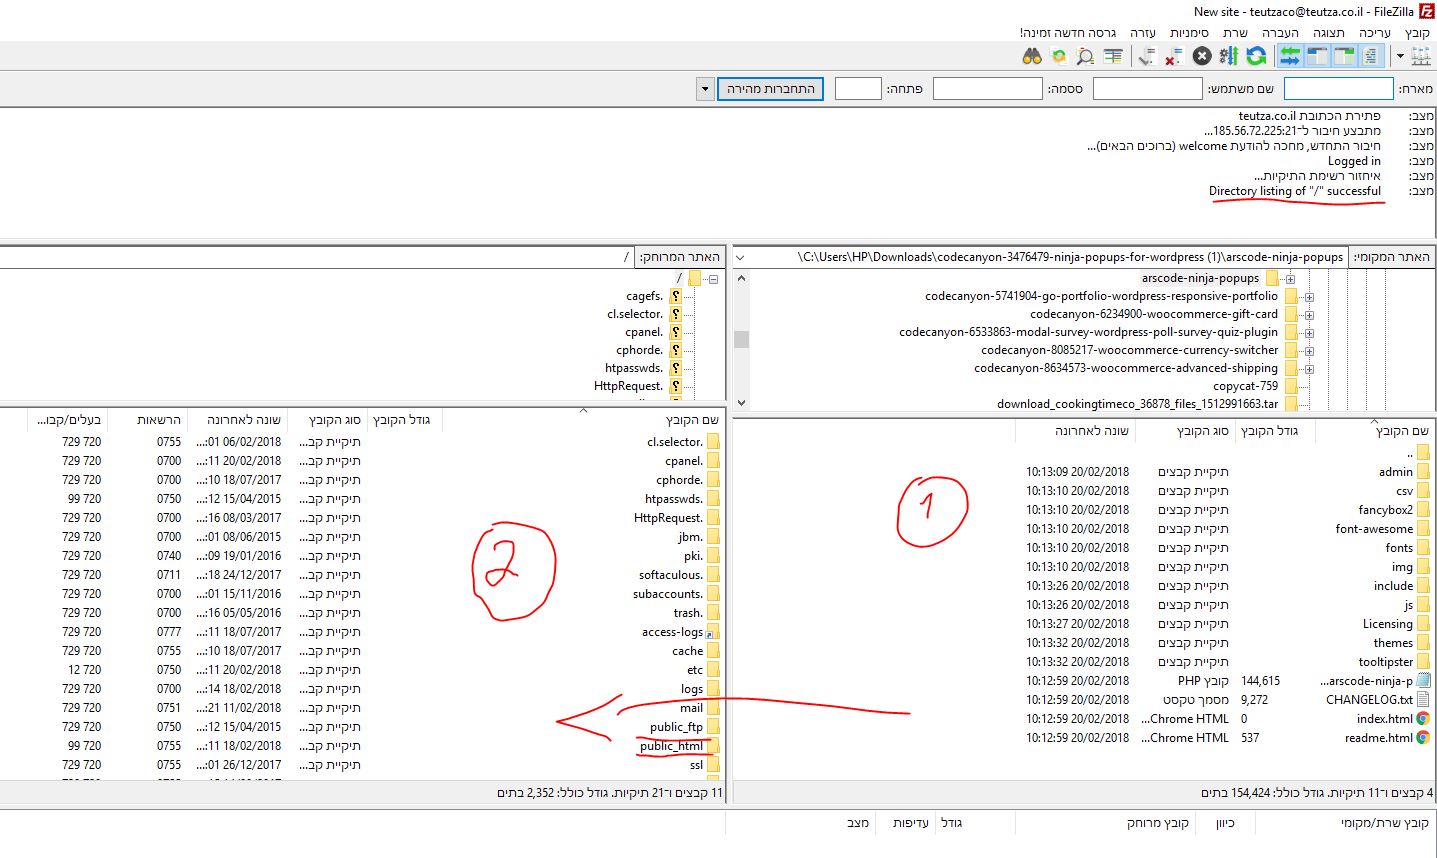Viewport: 1437px width, 858px height.
Task: Toggle the local directory tree display
Action: [x=1345, y=56]
